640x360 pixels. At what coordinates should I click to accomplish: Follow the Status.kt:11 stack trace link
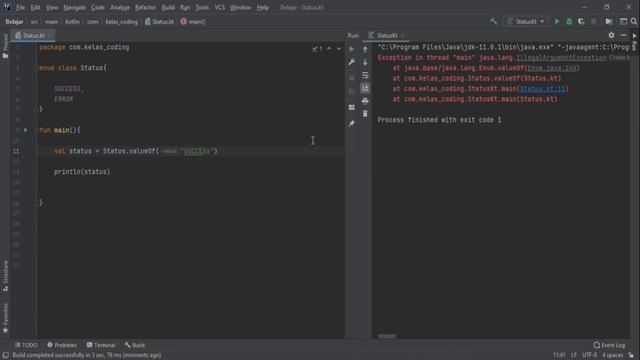(x=542, y=89)
